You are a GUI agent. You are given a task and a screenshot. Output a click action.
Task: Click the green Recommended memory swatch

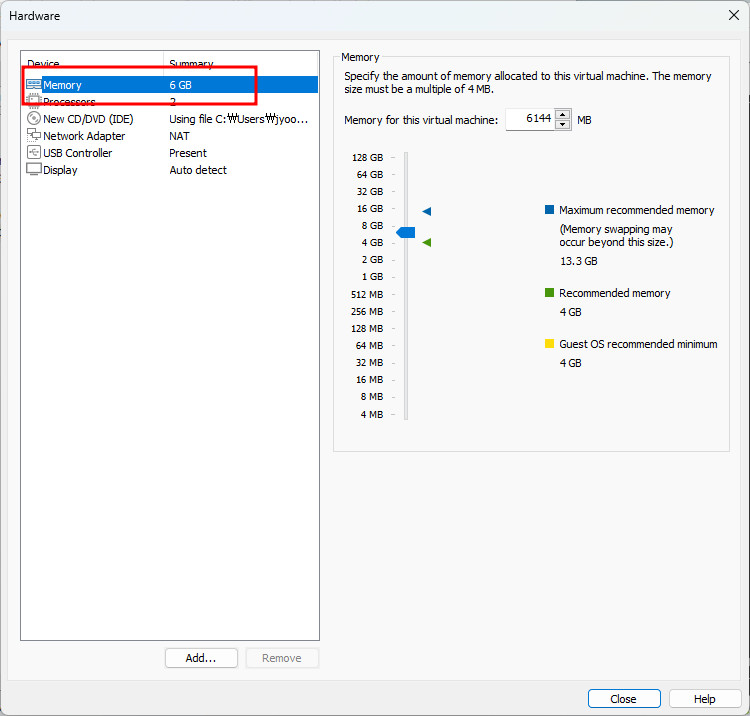click(549, 292)
